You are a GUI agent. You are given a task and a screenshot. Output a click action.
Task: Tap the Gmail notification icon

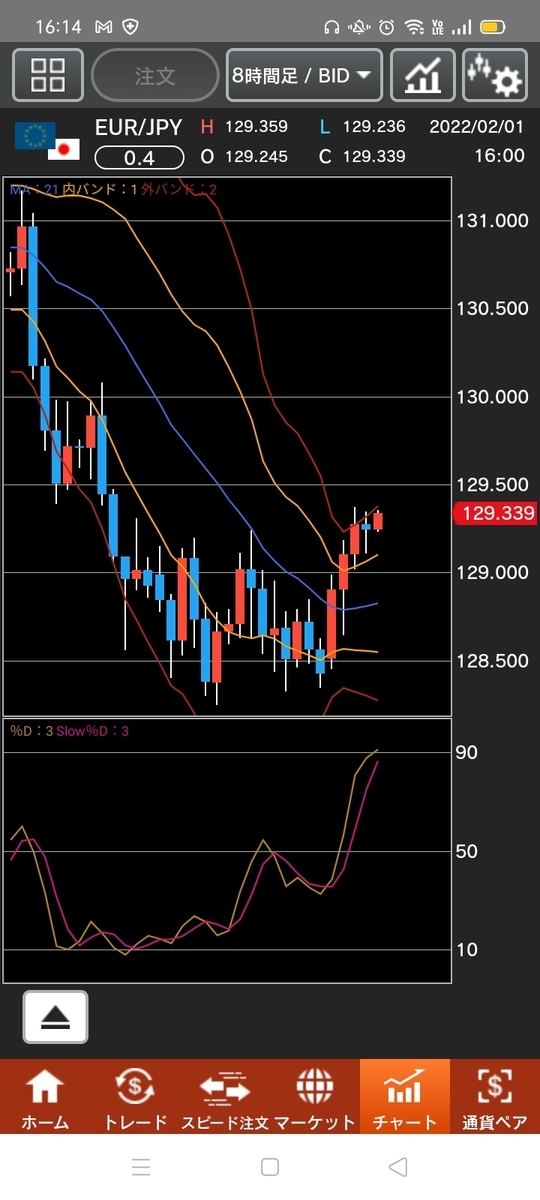click(104, 27)
